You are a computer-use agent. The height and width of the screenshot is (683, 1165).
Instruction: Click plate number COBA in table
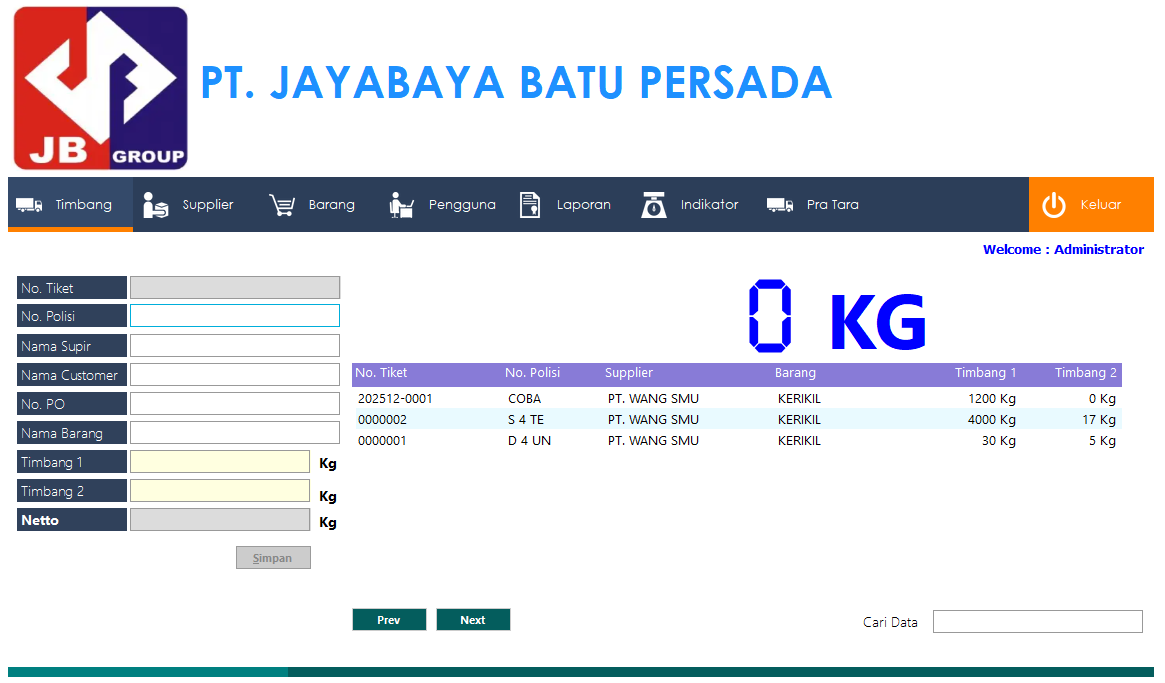point(525,399)
